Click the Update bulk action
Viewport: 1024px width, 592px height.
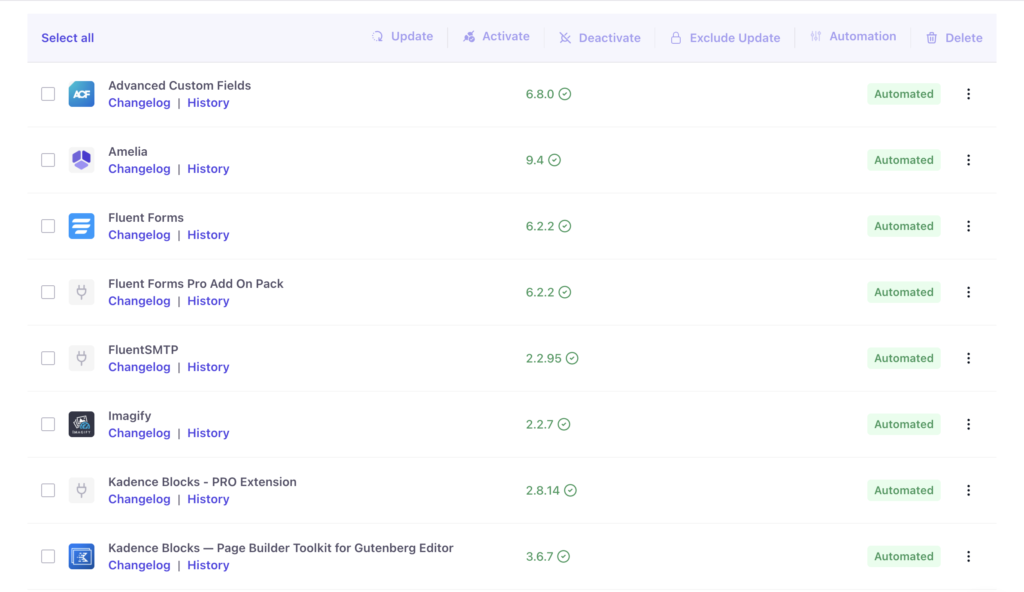point(402,37)
